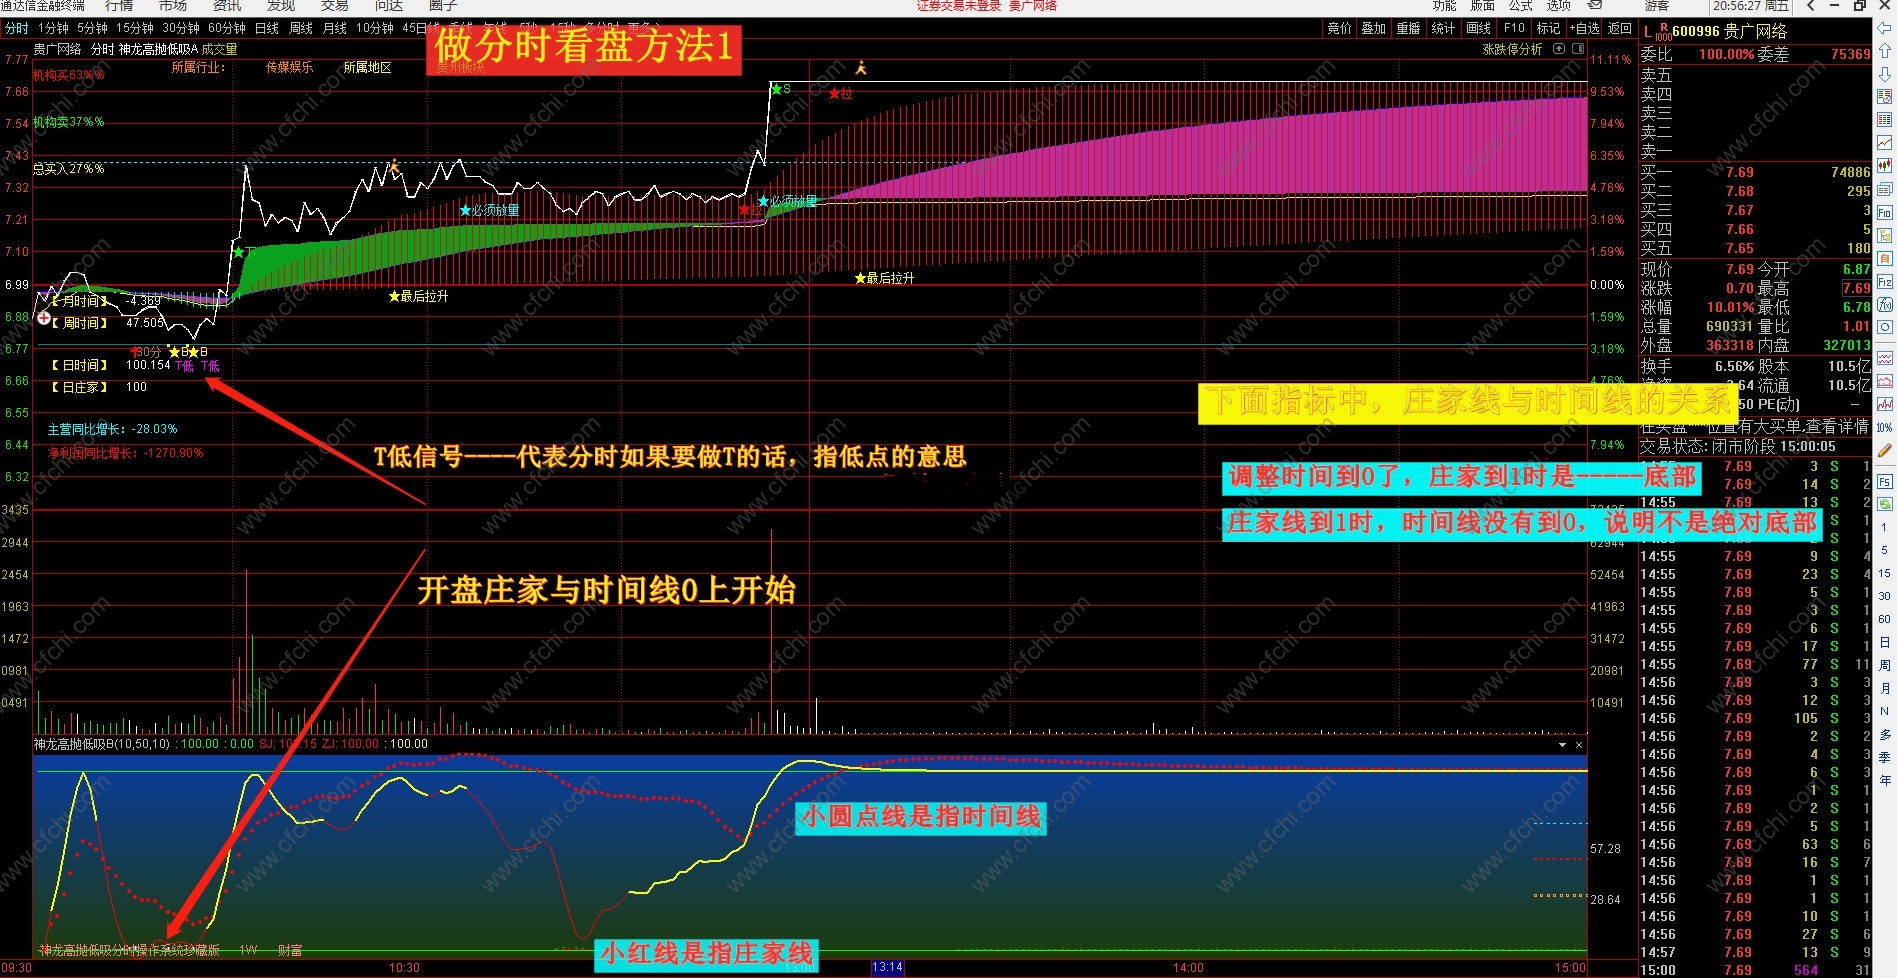Open the mail envelope icon in title bar
Screen dimensions: 1897x978
coord(1596,6)
